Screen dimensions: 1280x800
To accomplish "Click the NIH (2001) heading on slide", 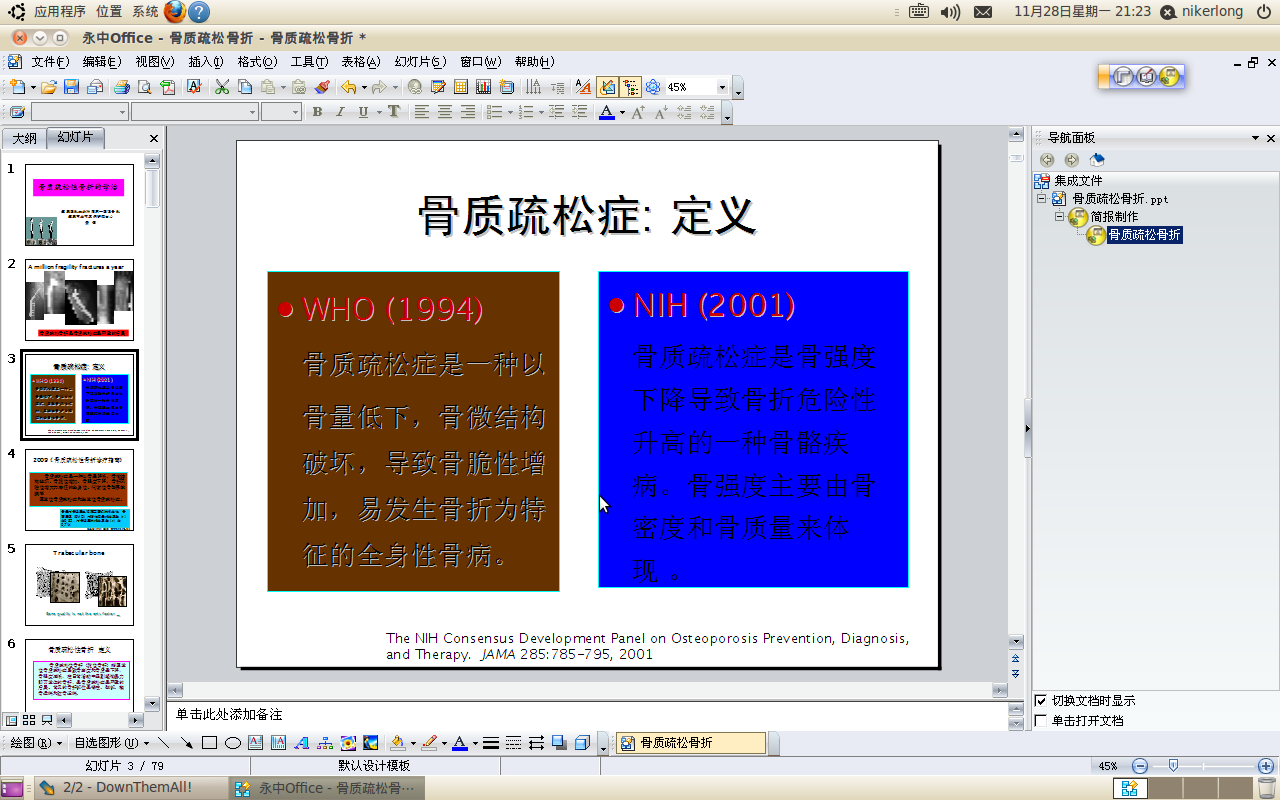I will pyautogui.click(x=714, y=305).
